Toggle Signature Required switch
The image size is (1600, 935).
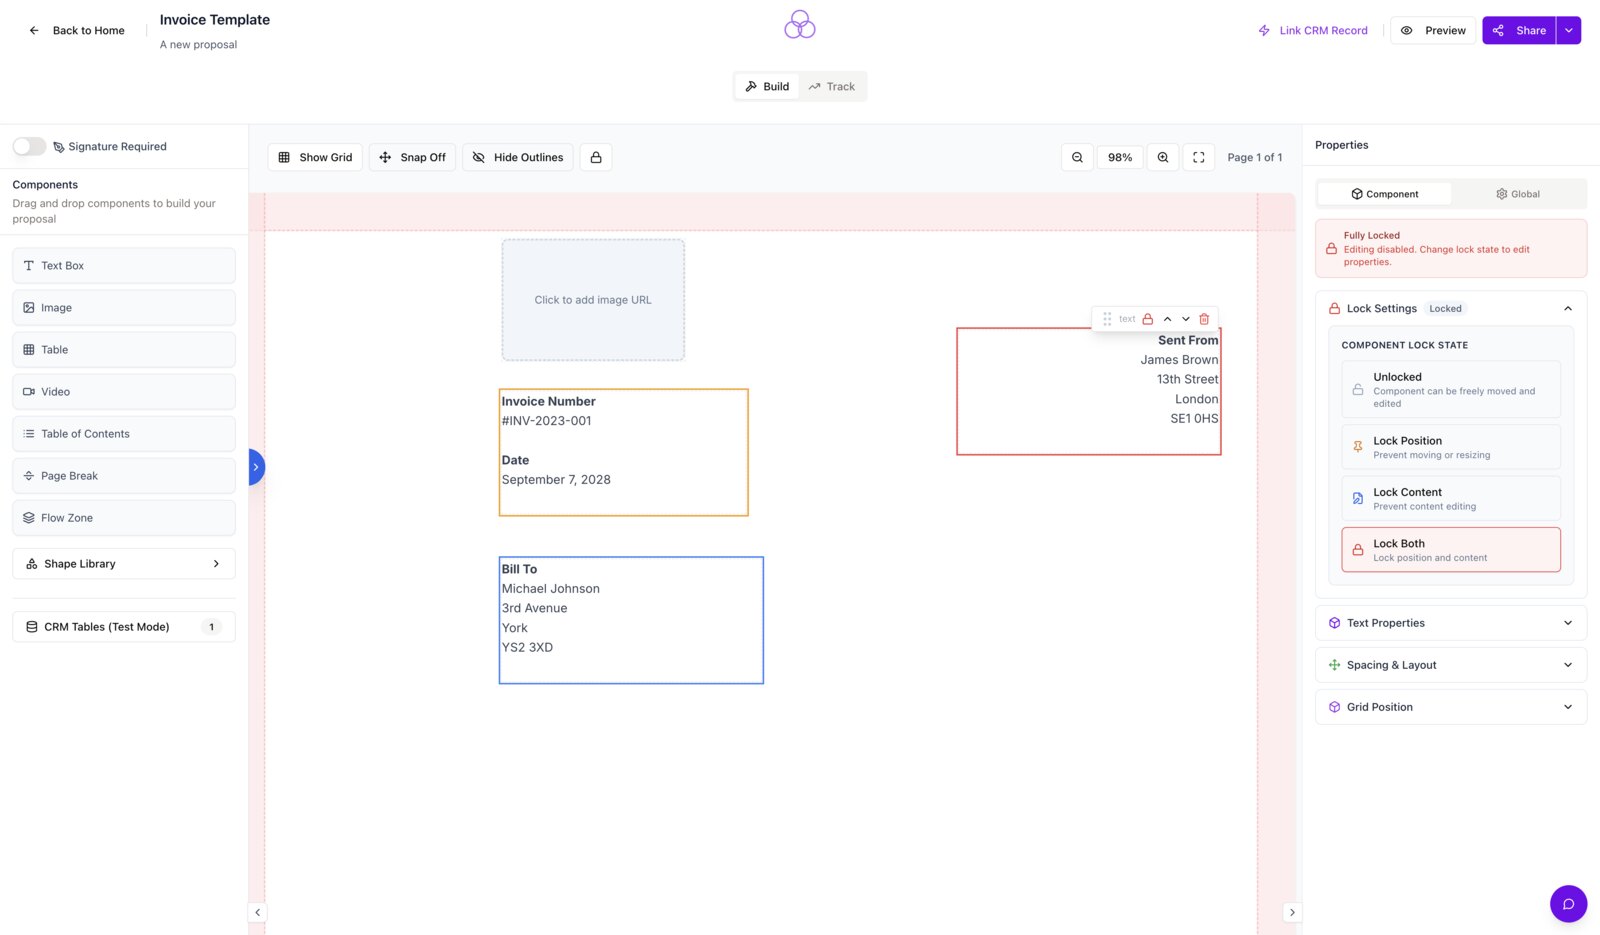[29, 147]
